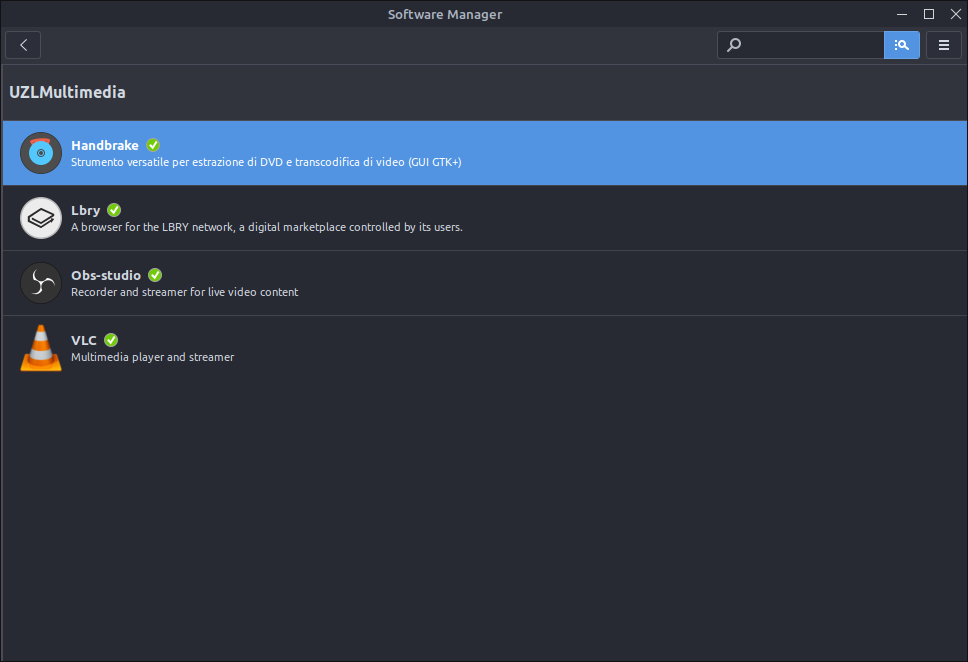This screenshot has height=662, width=968.
Task: Minimize the Software Manager window
Action: (x=902, y=14)
